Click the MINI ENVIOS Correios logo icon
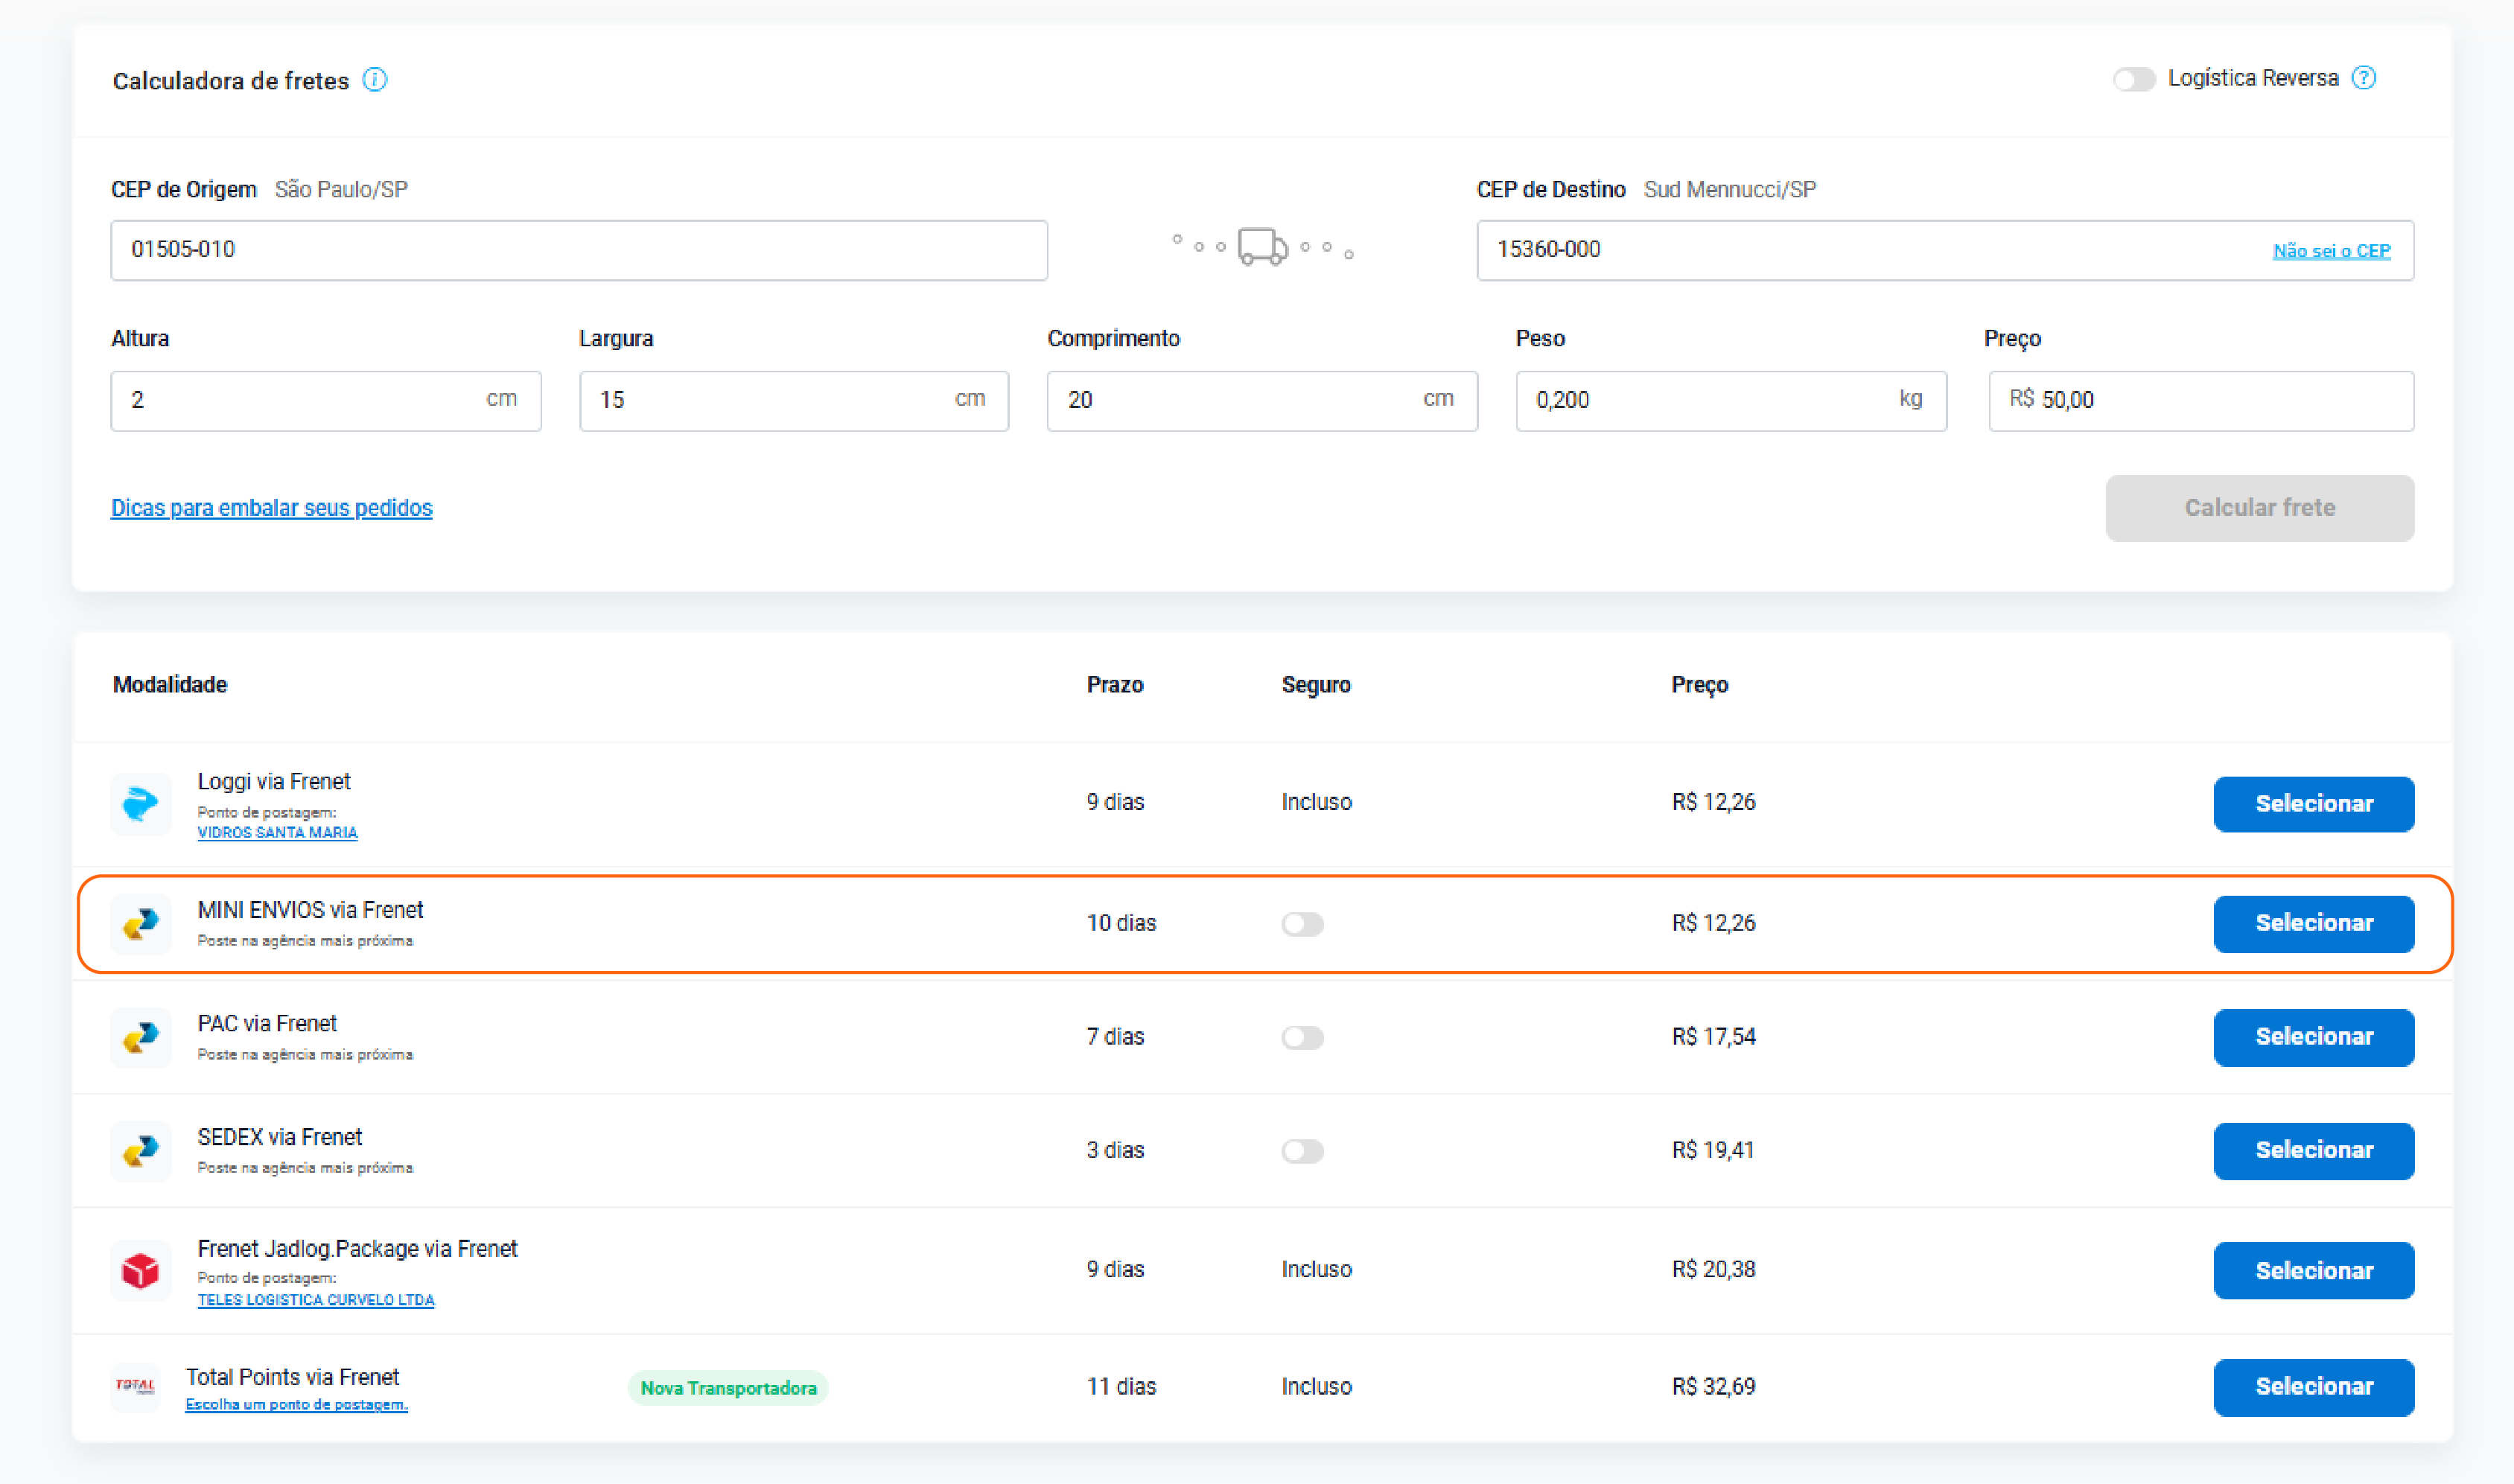Image resolution: width=2514 pixels, height=1484 pixels. tap(141, 923)
